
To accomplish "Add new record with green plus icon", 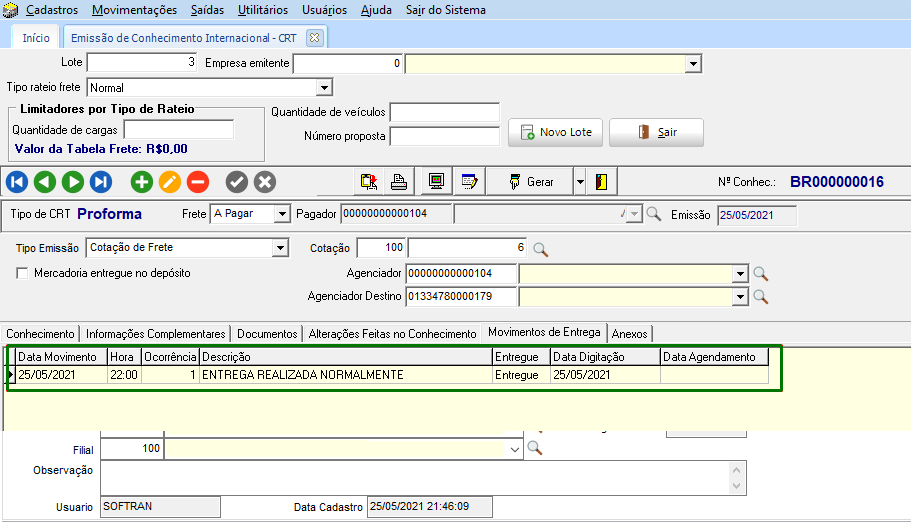I will pyautogui.click(x=141, y=182).
